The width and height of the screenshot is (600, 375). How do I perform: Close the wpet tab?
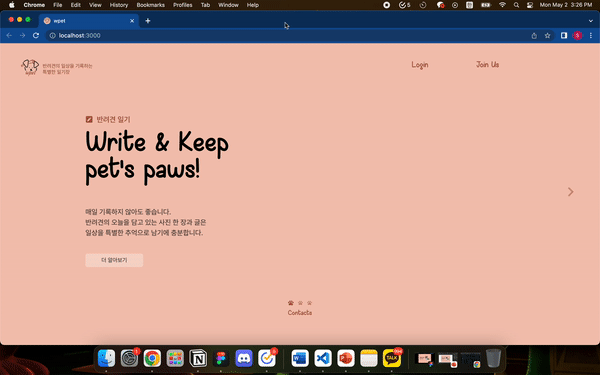pyautogui.click(x=132, y=21)
